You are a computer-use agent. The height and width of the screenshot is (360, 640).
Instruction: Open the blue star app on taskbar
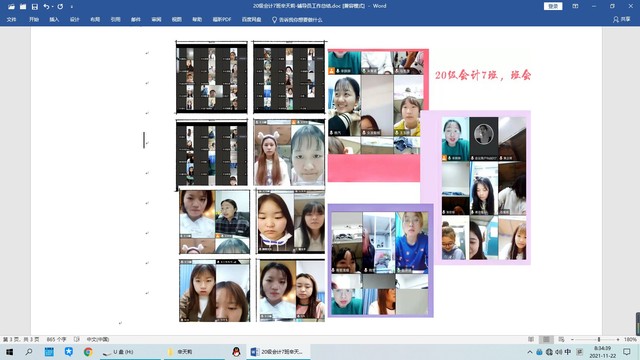(69, 352)
